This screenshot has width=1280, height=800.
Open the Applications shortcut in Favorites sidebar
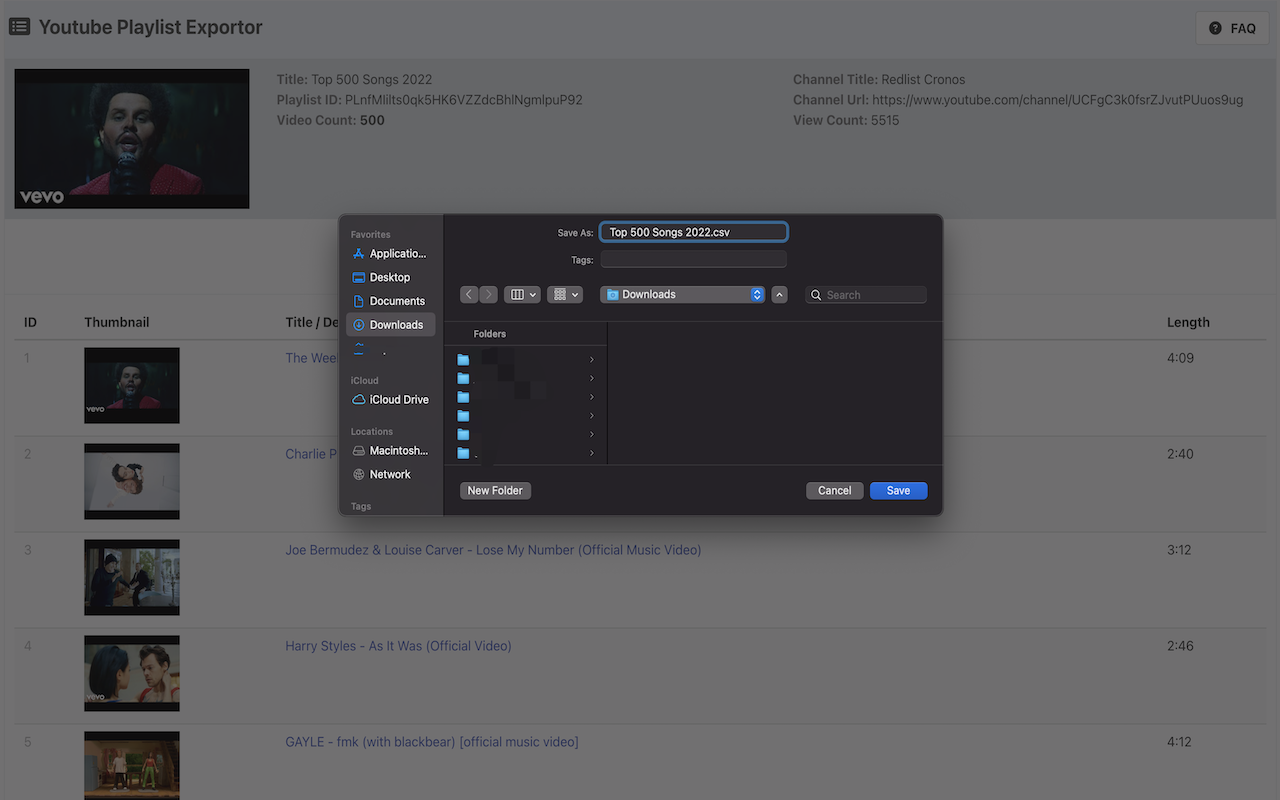click(390, 253)
